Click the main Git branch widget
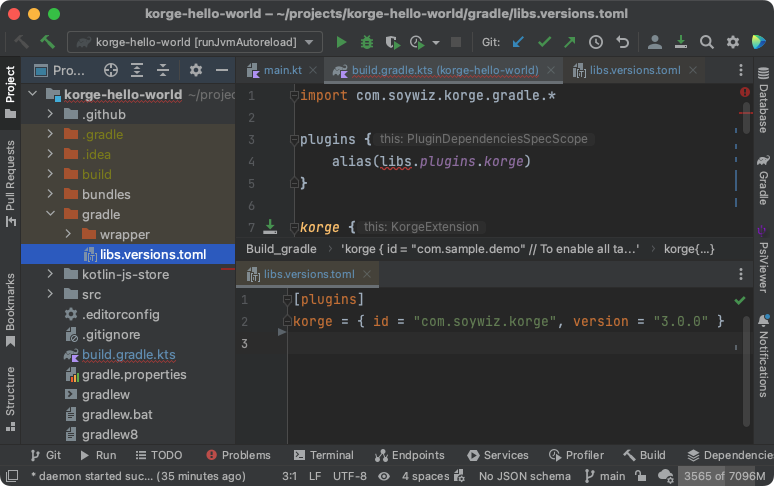The height and width of the screenshot is (486, 774). coord(605,476)
